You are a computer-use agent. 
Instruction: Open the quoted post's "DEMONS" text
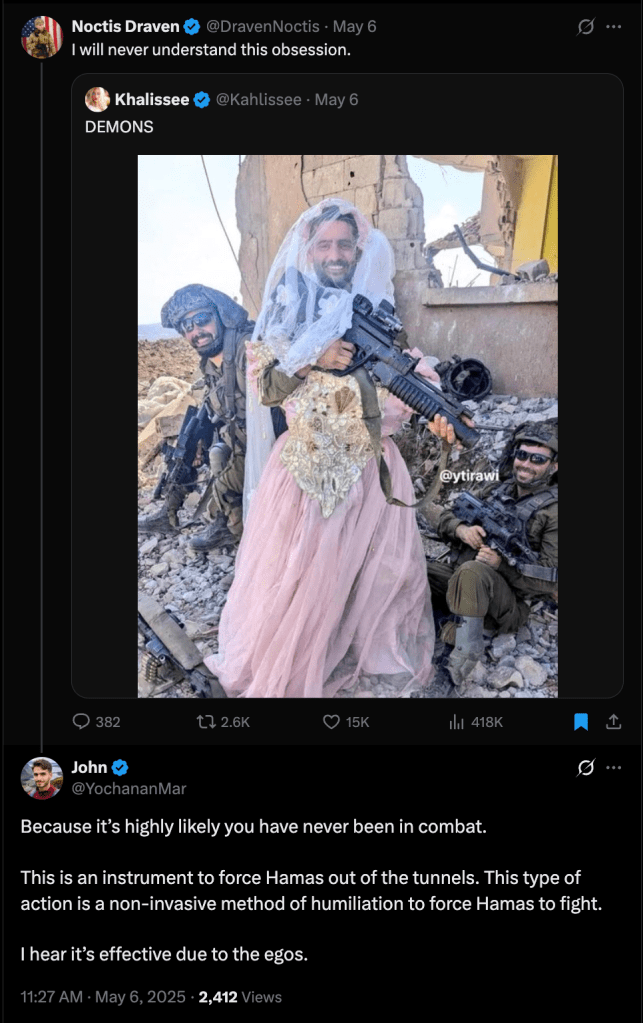pyautogui.click(x=119, y=127)
